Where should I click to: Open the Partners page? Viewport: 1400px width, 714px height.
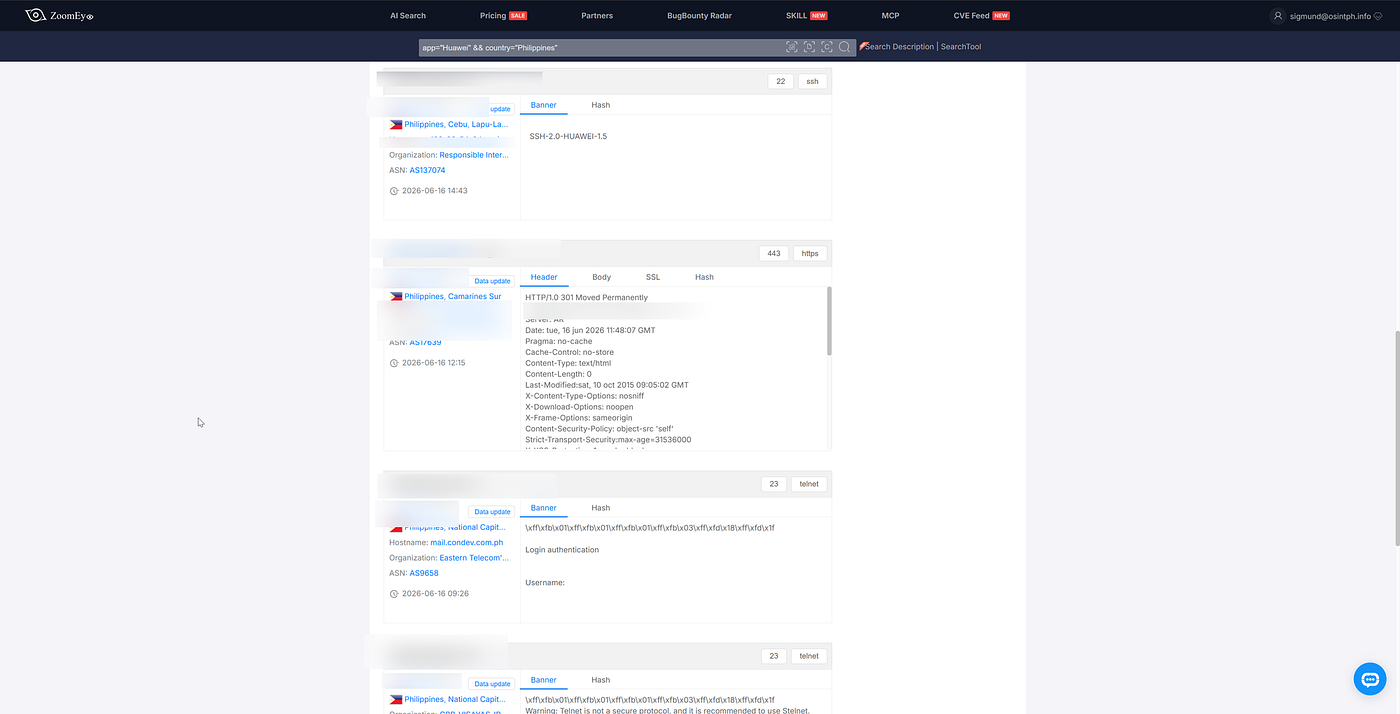pyautogui.click(x=597, y=16)
